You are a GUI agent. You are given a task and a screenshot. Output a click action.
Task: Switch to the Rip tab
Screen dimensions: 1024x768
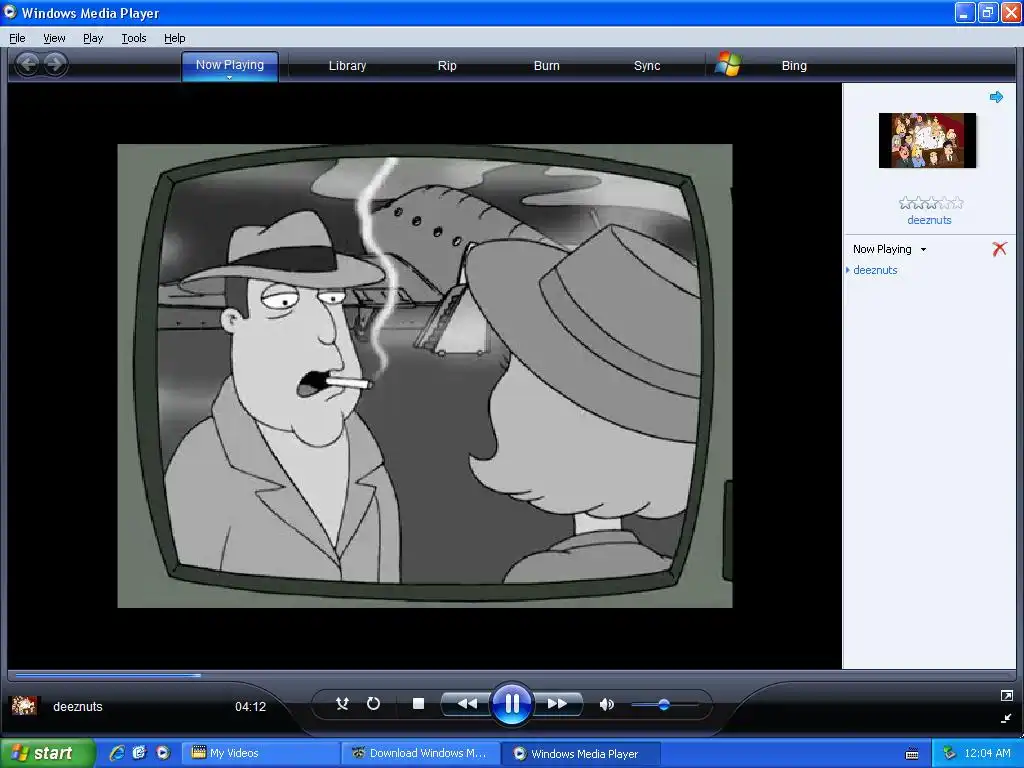click(x=447, y=65)
